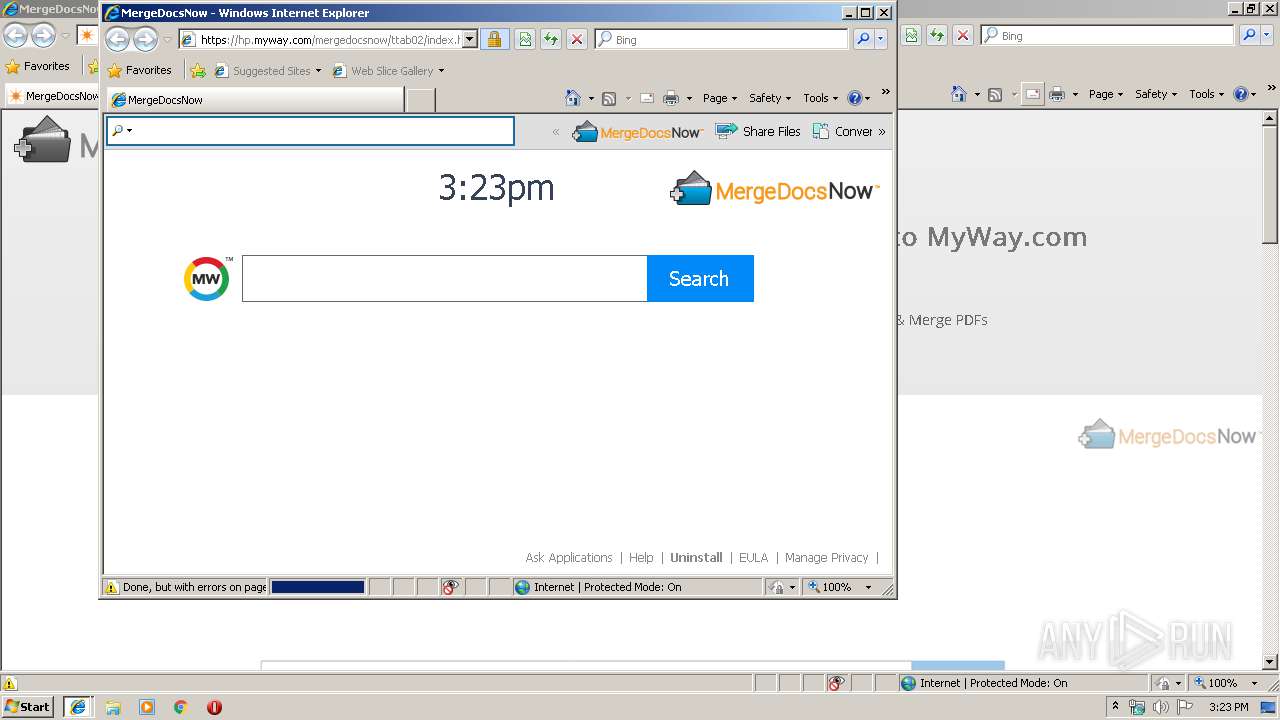Open the Windows Start menu
This screenshot has width=1280, height=720.
coord(28,707)
